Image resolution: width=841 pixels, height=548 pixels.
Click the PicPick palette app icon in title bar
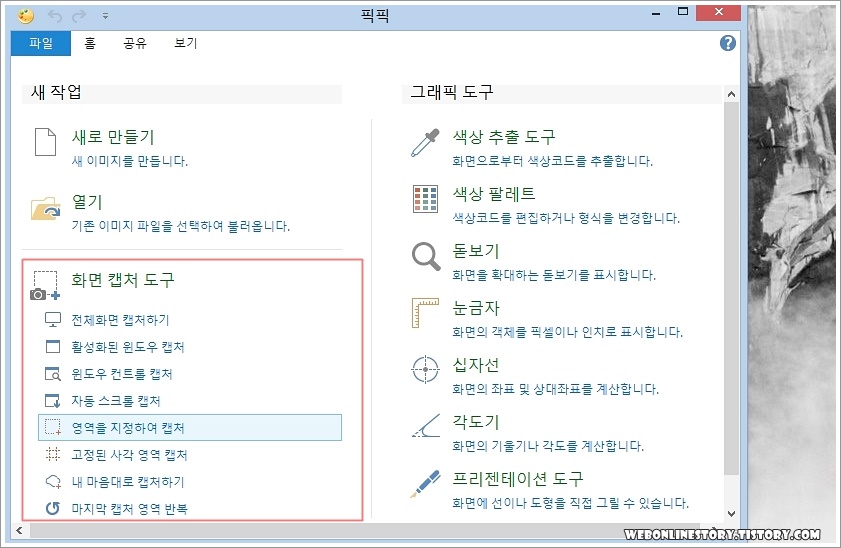point(25,16)
